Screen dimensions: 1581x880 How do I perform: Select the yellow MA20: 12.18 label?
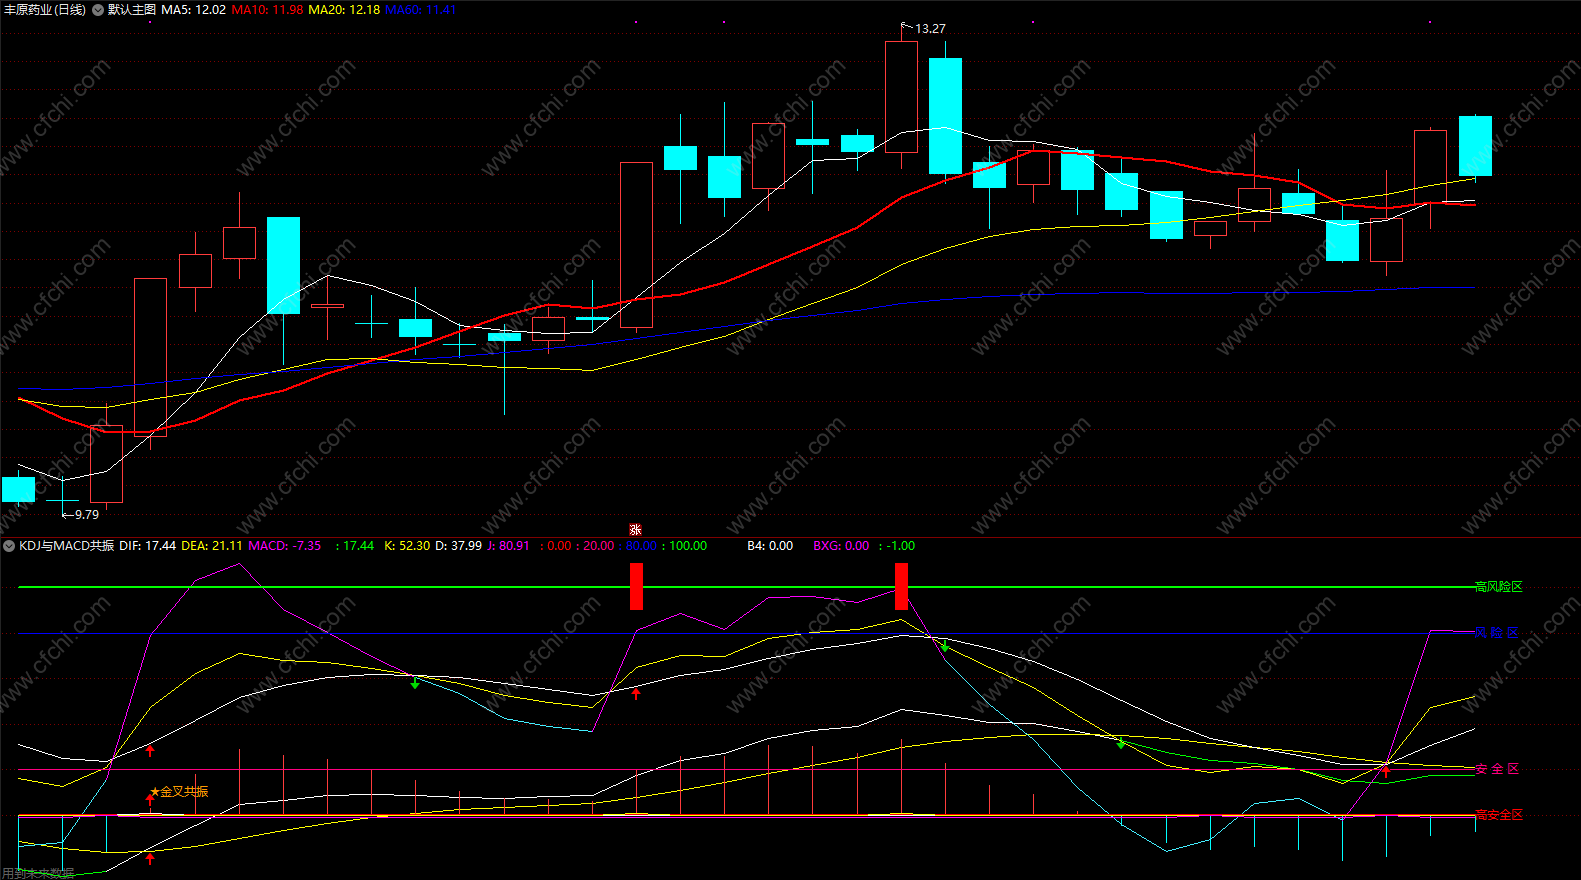(x=344, y=10)
